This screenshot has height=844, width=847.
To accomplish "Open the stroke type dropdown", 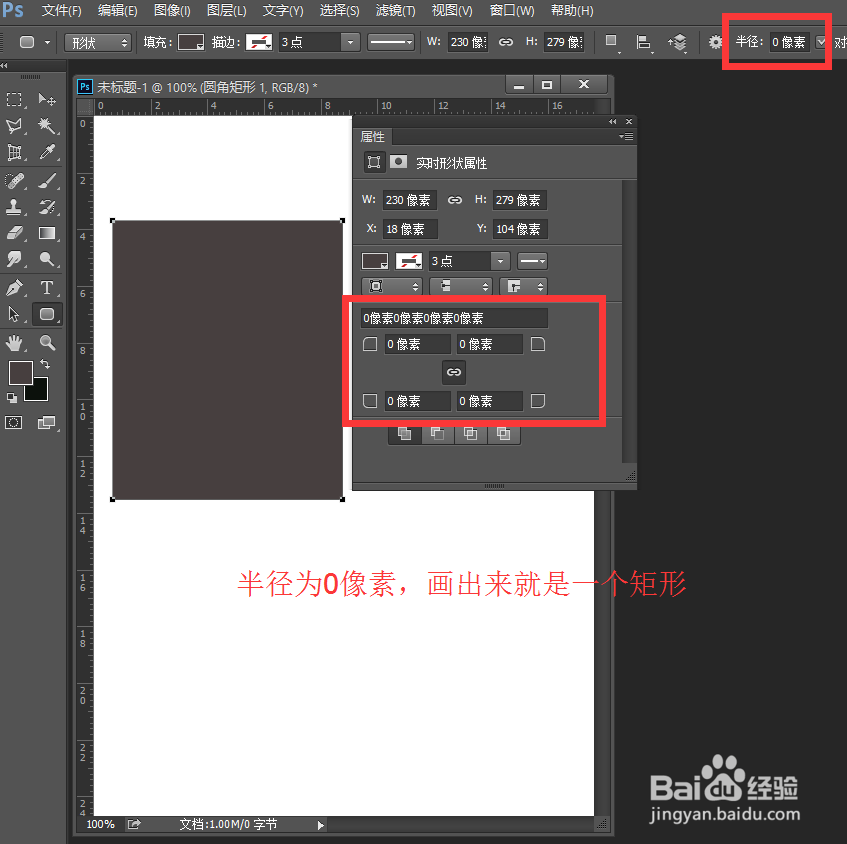I will click(390, 43).
